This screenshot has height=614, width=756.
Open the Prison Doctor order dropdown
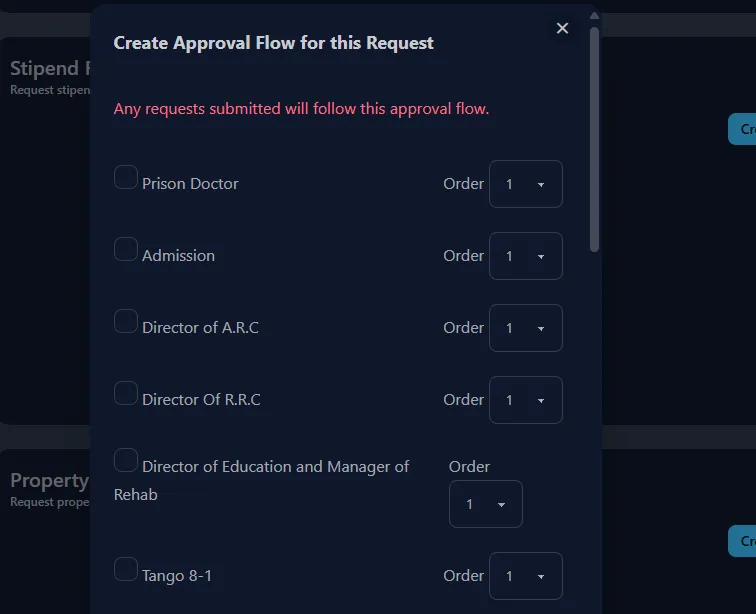pos(525,184)
